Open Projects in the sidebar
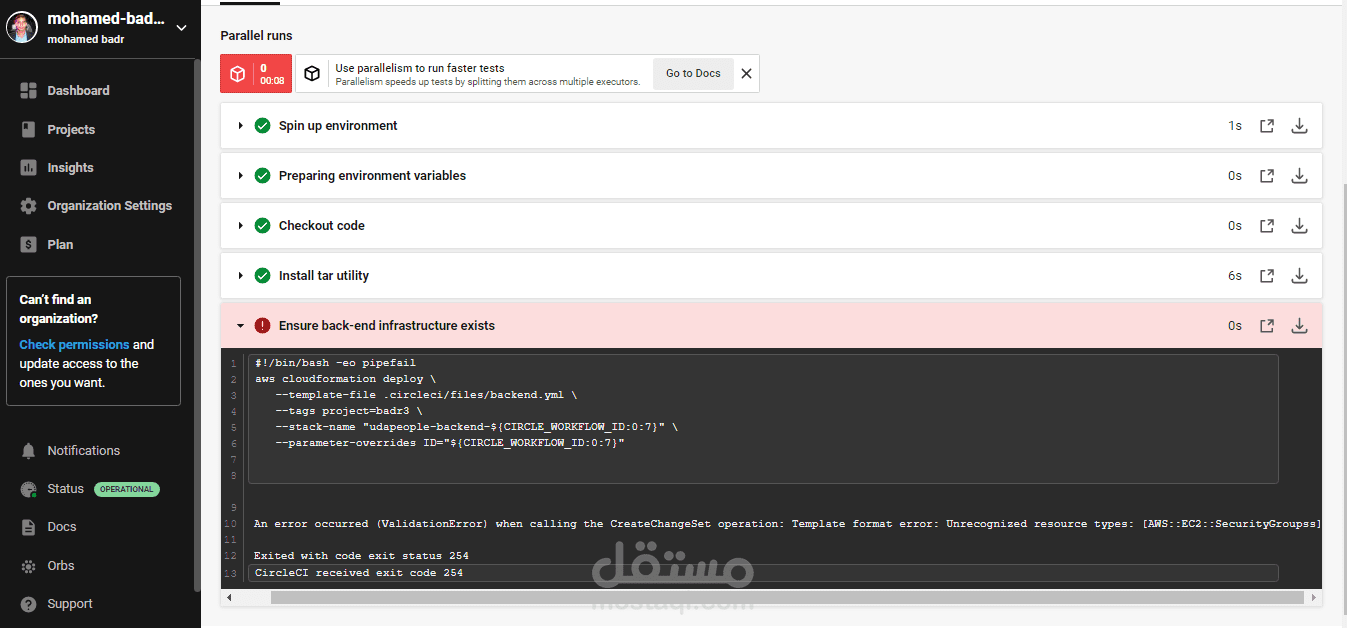This screenshot has width=1347, height=628. tap(71, 130)
